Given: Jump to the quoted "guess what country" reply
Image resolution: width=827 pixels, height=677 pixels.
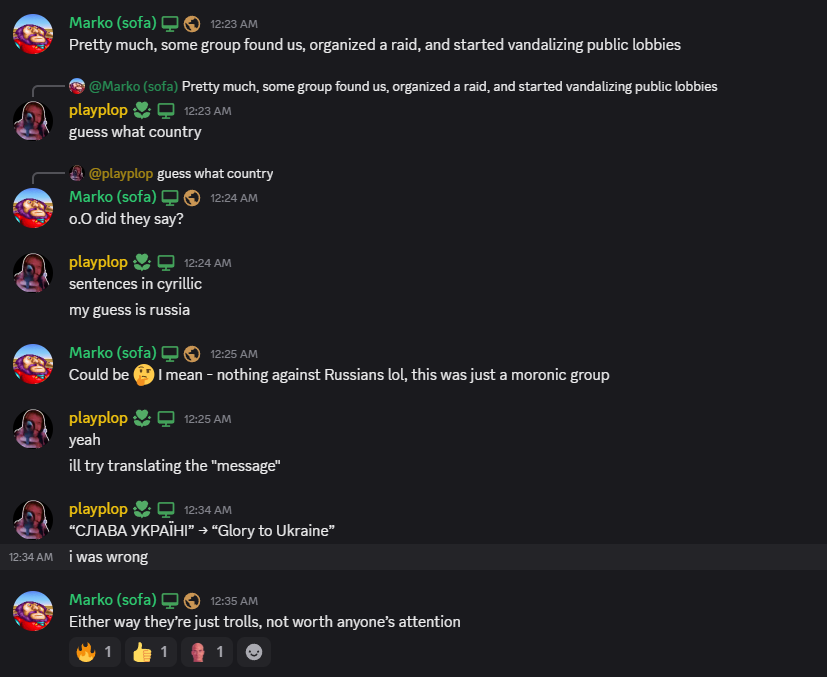Looking at the screenshot, I should (x=215, y=173).
